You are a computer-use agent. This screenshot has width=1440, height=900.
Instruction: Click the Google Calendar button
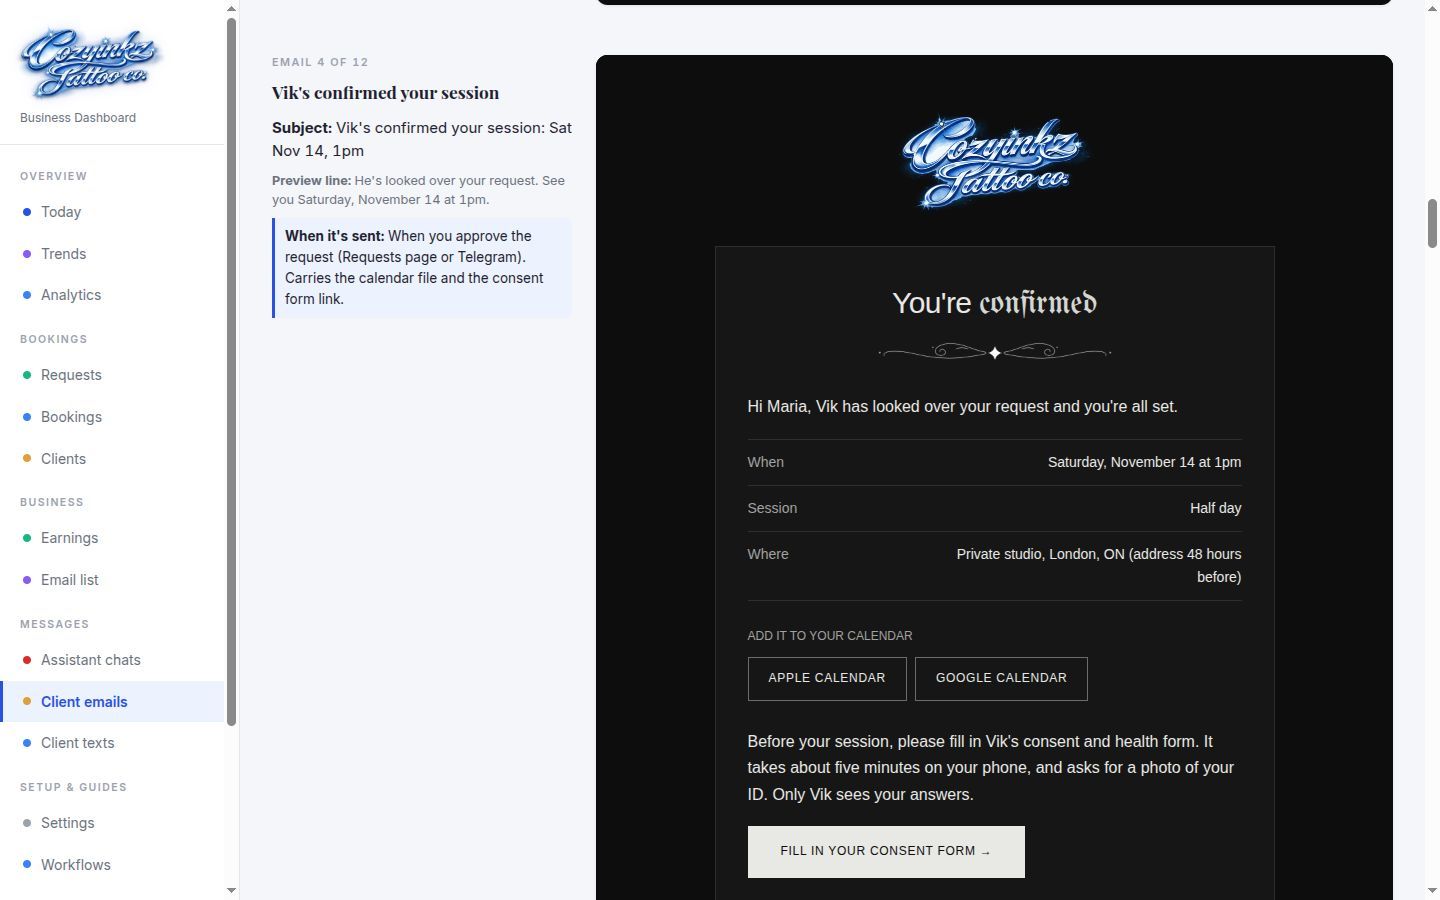point(1001,678)
